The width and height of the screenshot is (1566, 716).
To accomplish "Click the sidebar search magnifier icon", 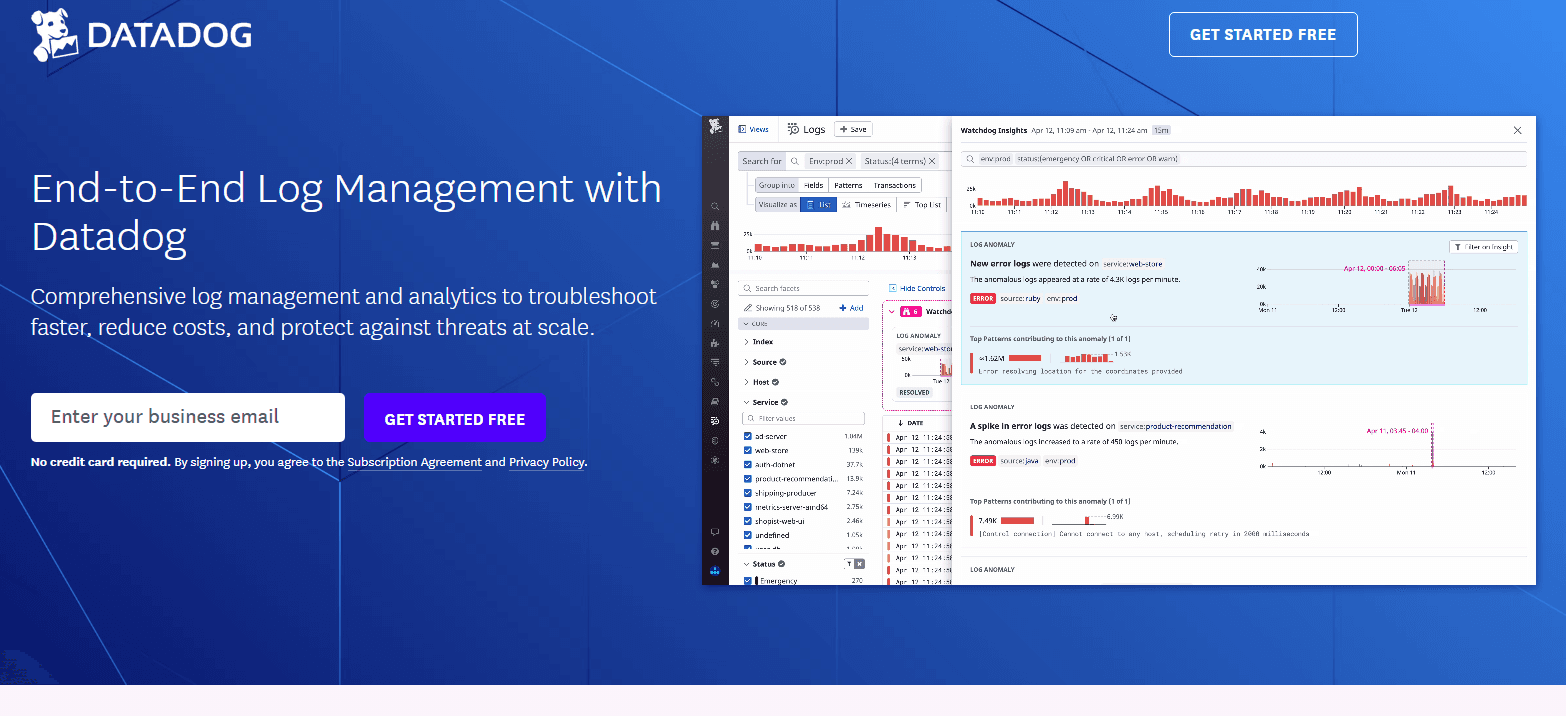I will (715, 207).
